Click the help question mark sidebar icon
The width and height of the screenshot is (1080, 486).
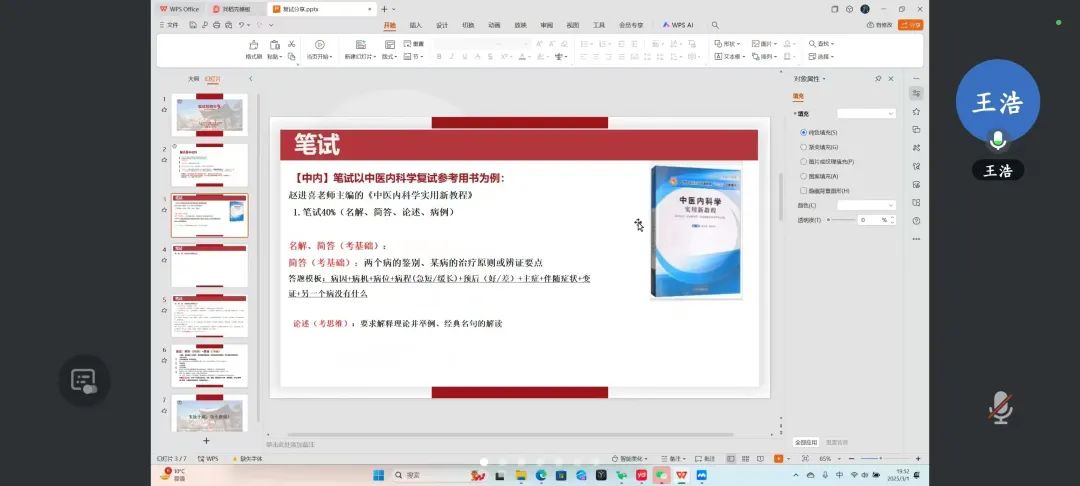click(x=916, y=221)
